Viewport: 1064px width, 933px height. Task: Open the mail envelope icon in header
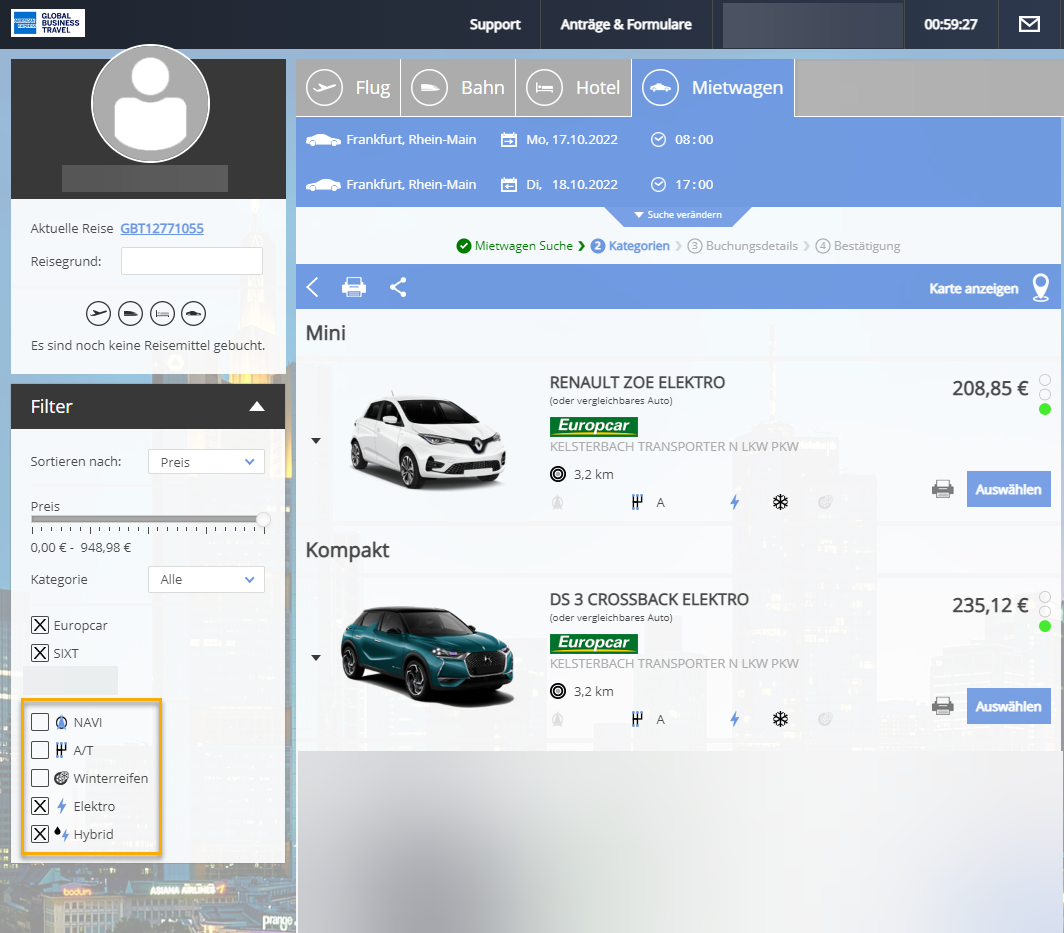pos(1029,24)
